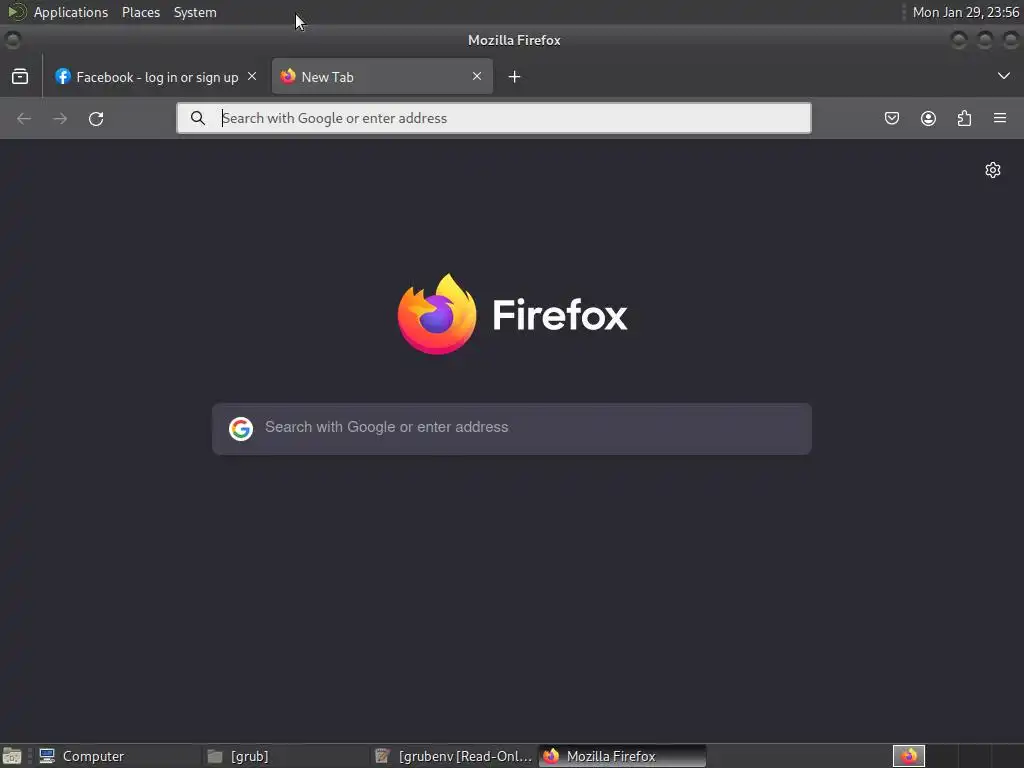Screen dimensions: 1024x768
Task: Open Save to Pocket button
Action: pyautogui.click(x=892, y=118)
